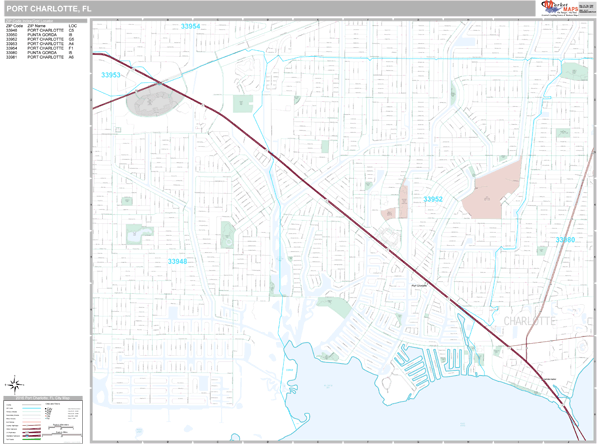Click the green park with the blue lake

(139, 234)
